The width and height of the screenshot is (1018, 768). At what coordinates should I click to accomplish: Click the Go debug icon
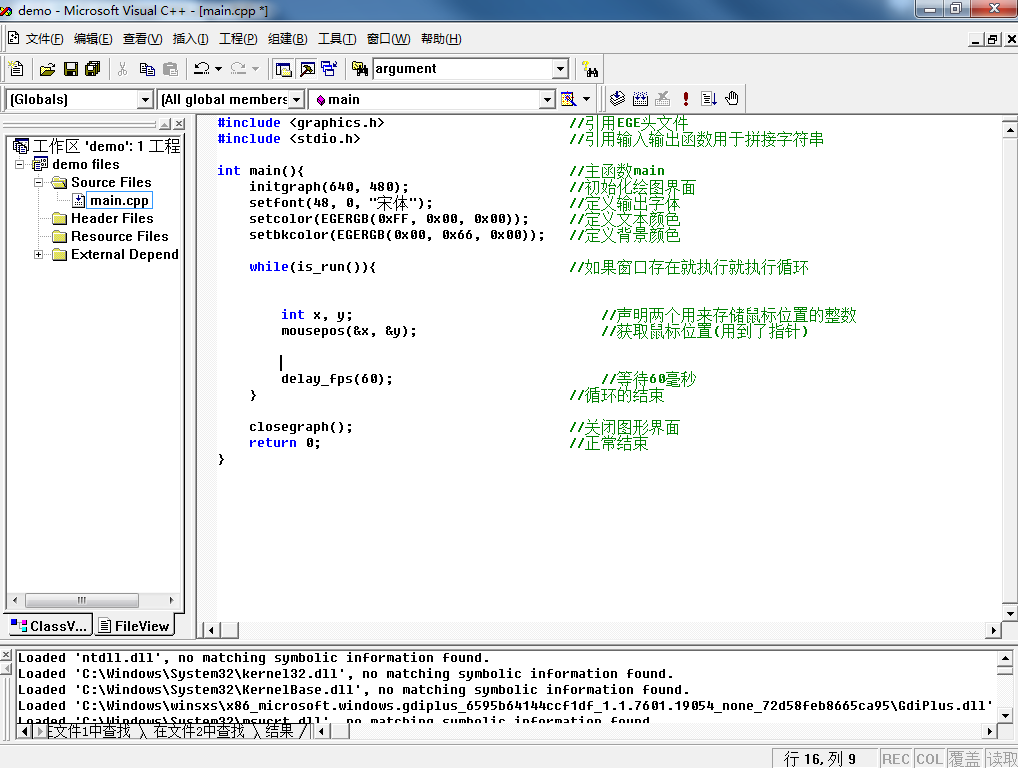pos(709,98)
